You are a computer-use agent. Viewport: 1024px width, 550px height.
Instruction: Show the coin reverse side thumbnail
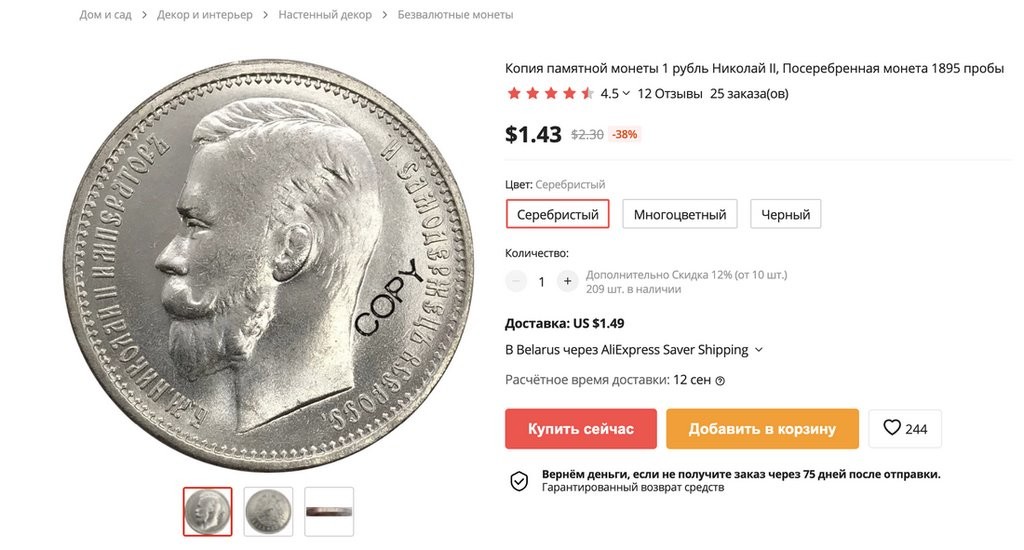pyautogui.click(x=269, y=511)
